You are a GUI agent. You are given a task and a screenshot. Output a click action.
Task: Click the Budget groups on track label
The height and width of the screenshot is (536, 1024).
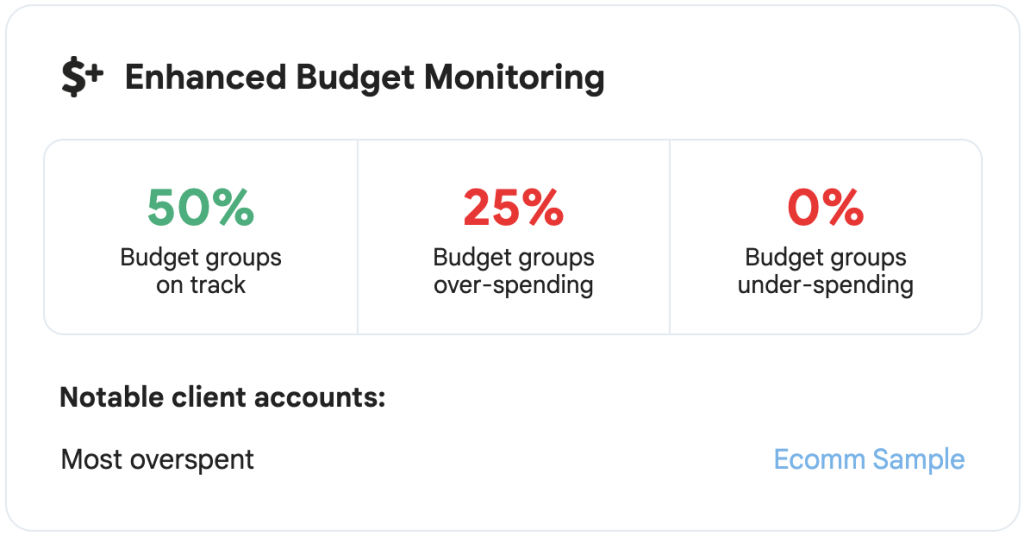[200, 271]
